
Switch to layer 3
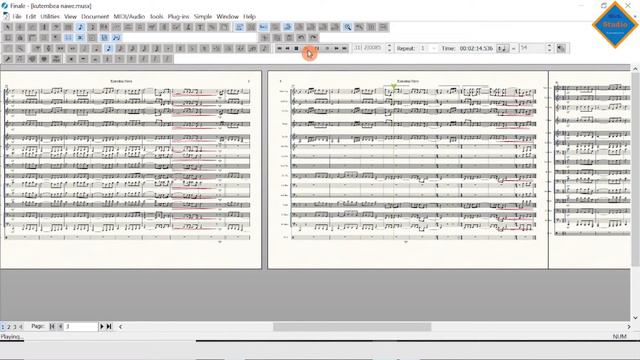pos(15,327)
